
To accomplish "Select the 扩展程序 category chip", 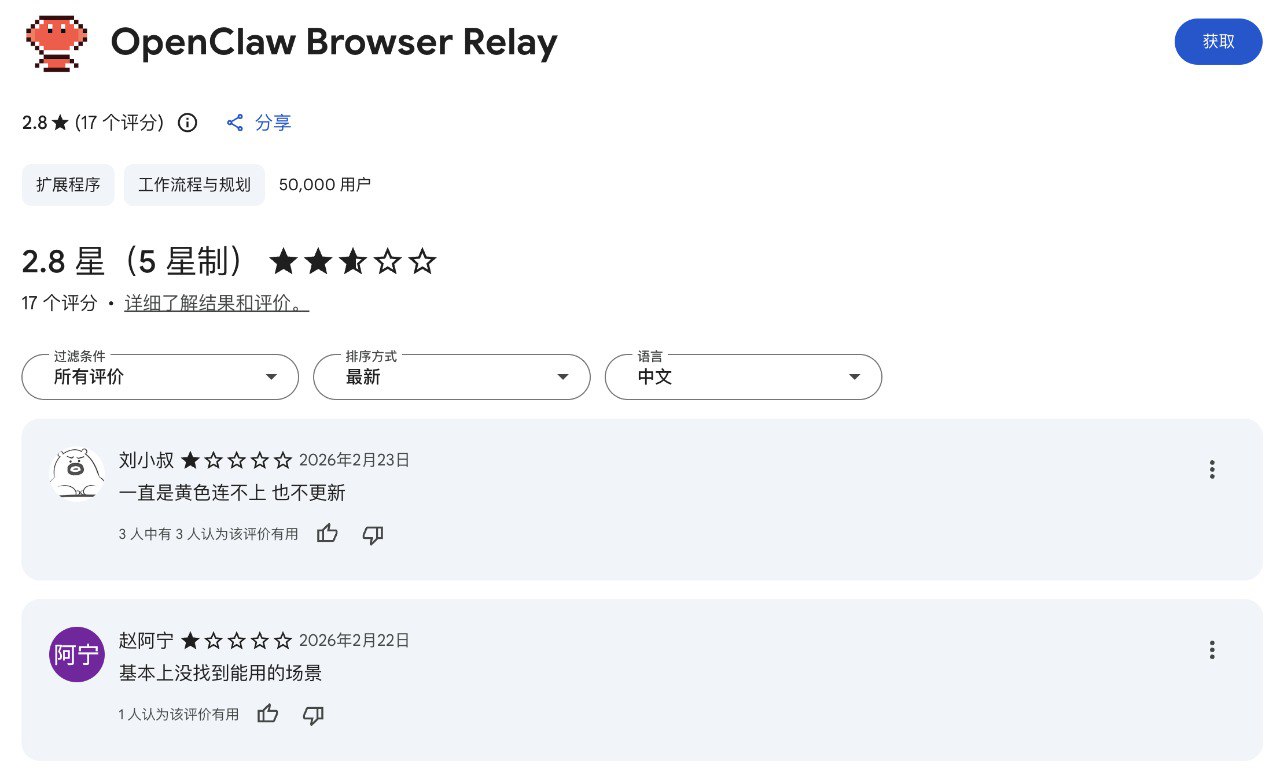I will coord(68,185).
